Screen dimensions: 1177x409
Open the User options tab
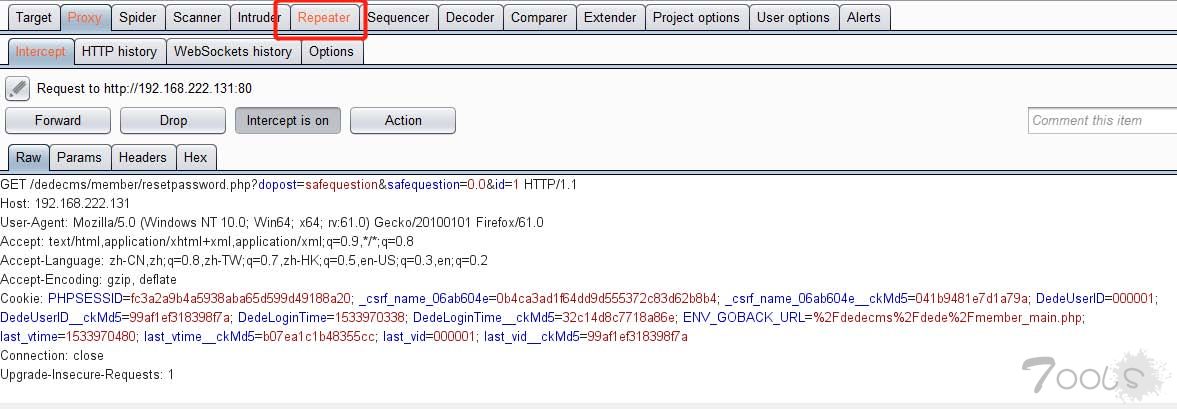pyautogui.click(x=793, y=17)
